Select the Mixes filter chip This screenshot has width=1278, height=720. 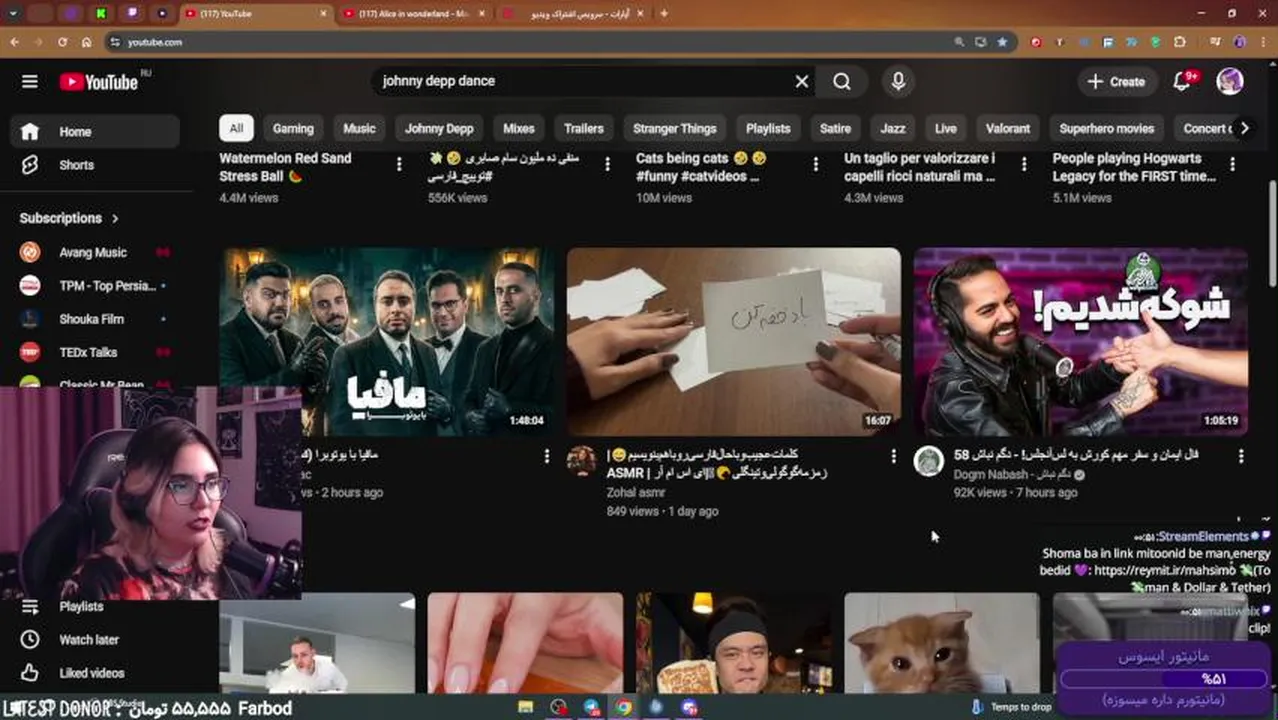point(518,128)
